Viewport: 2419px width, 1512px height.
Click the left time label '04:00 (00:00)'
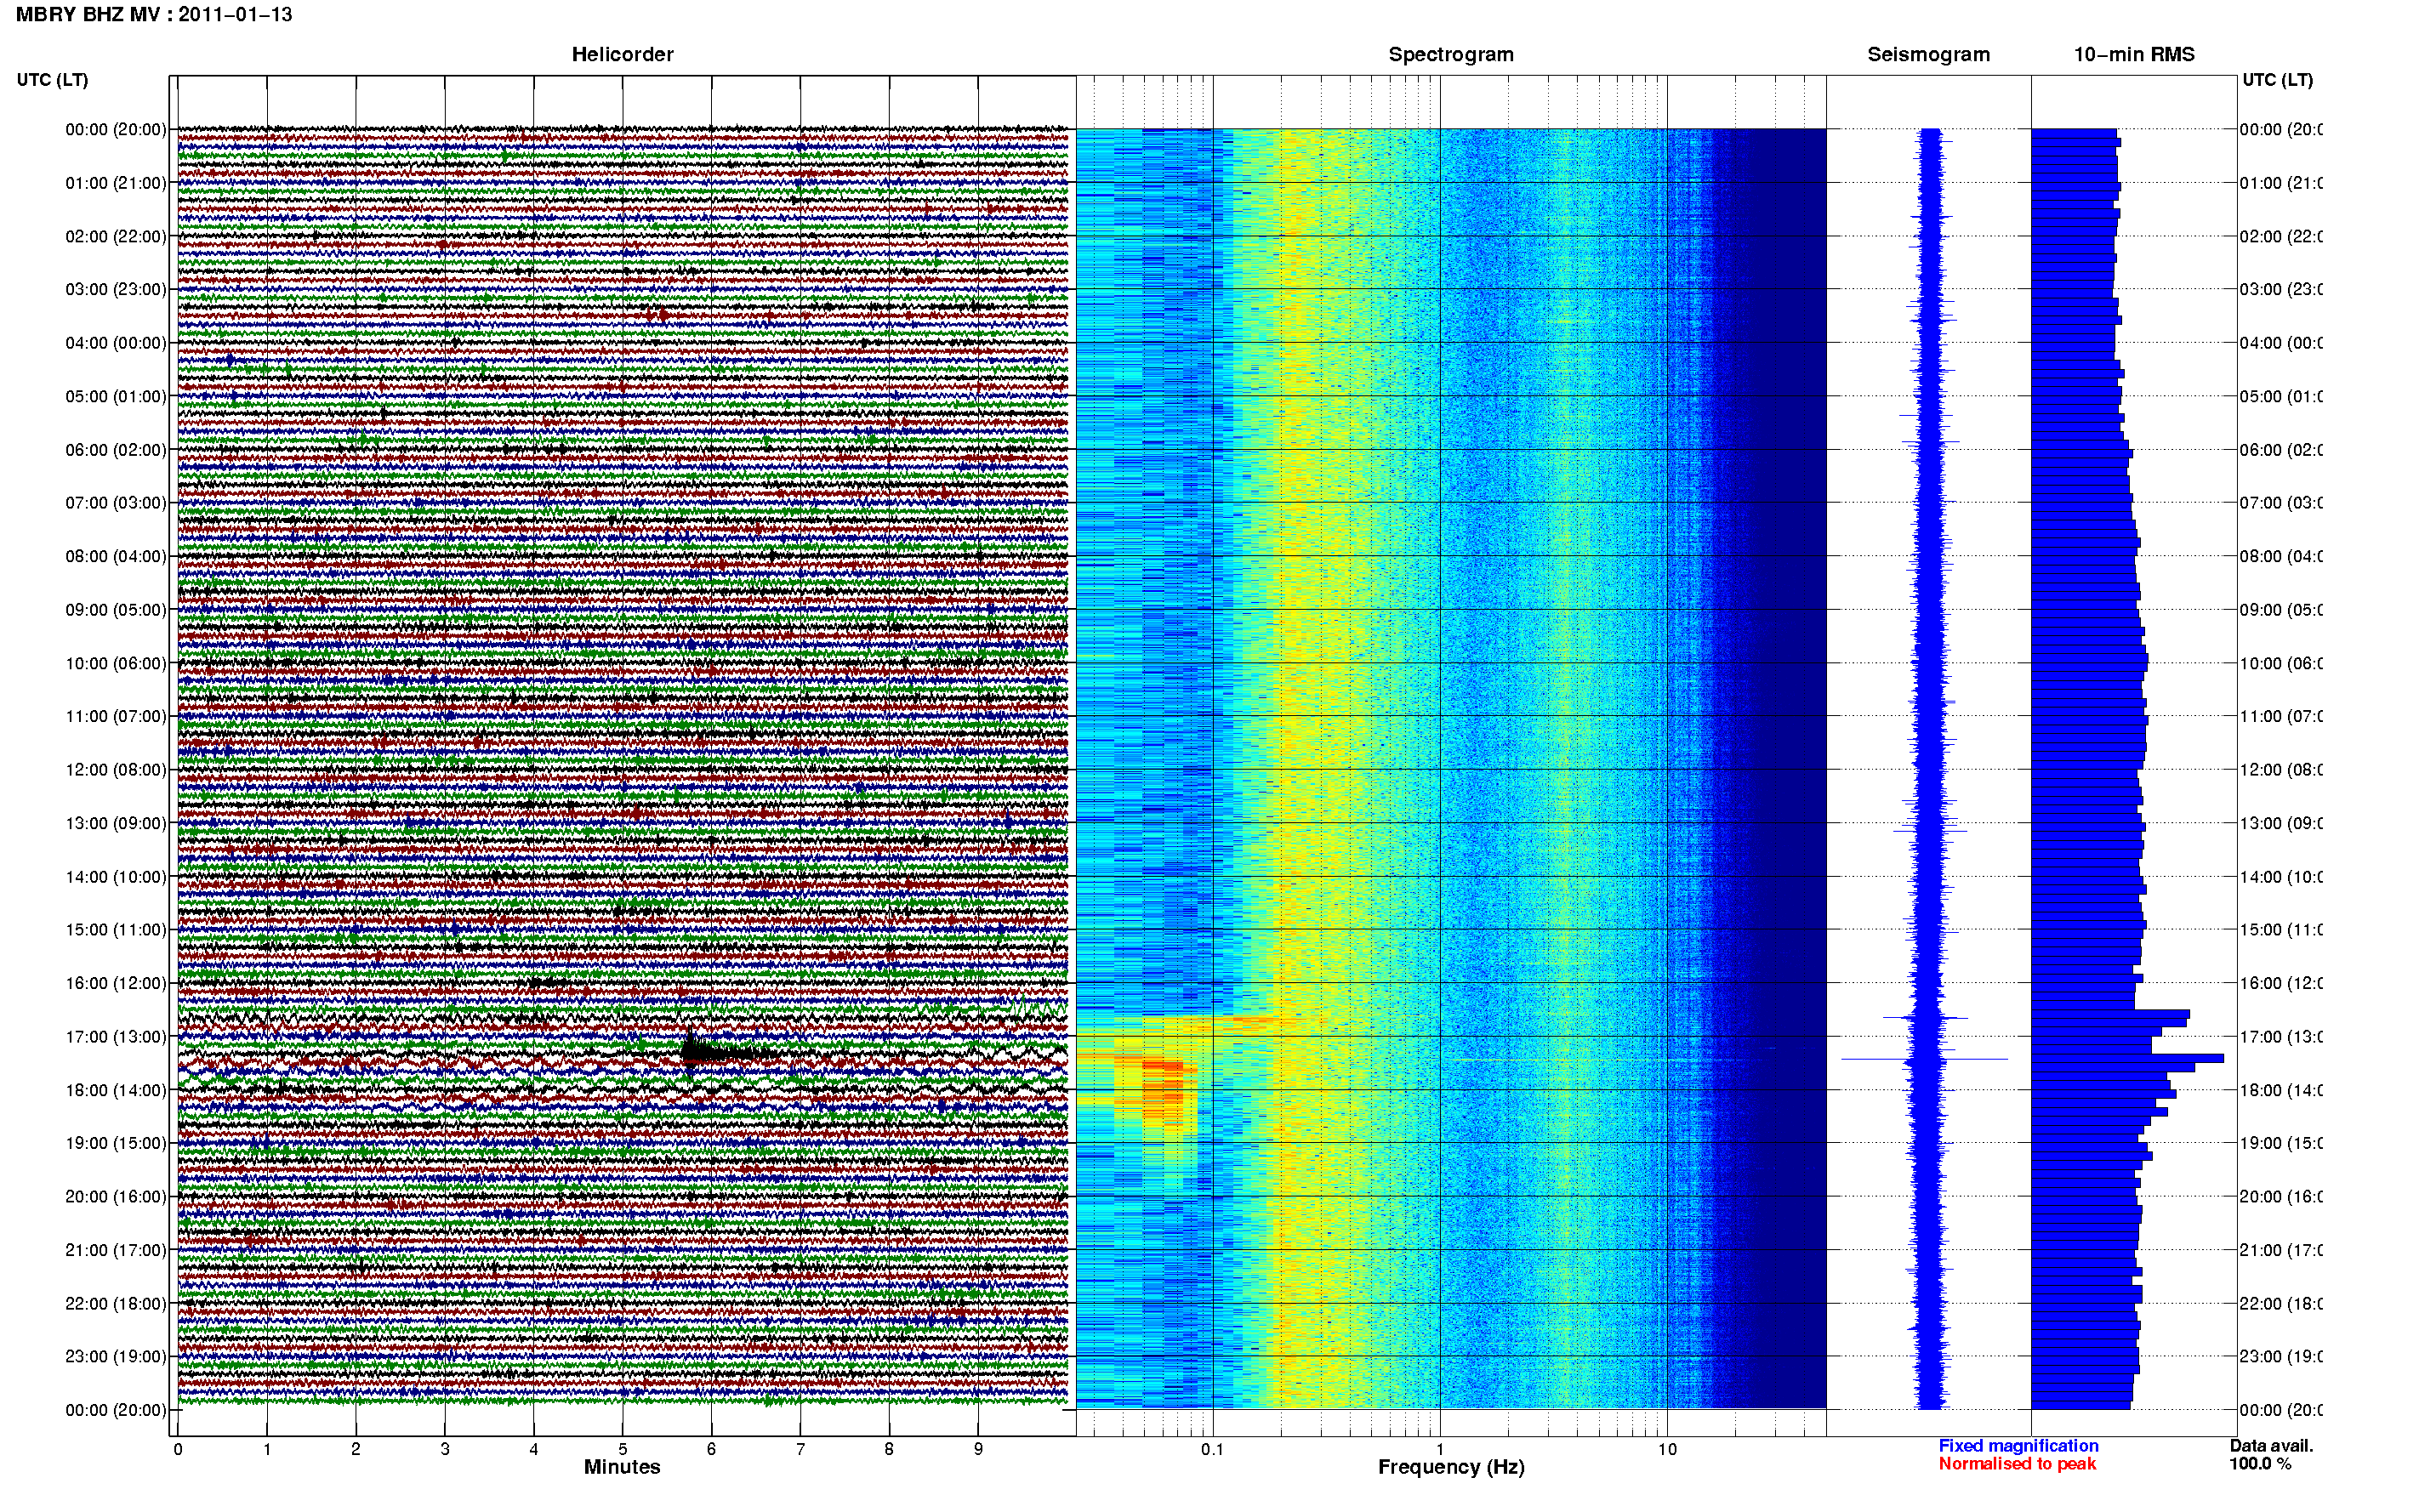pos(116,343)
